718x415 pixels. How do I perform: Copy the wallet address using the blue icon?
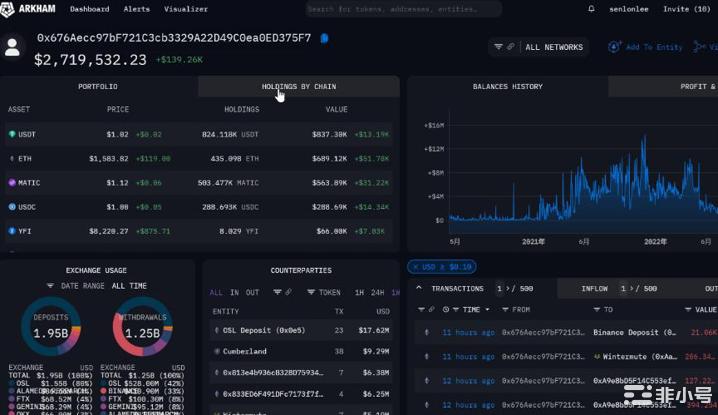324,38
